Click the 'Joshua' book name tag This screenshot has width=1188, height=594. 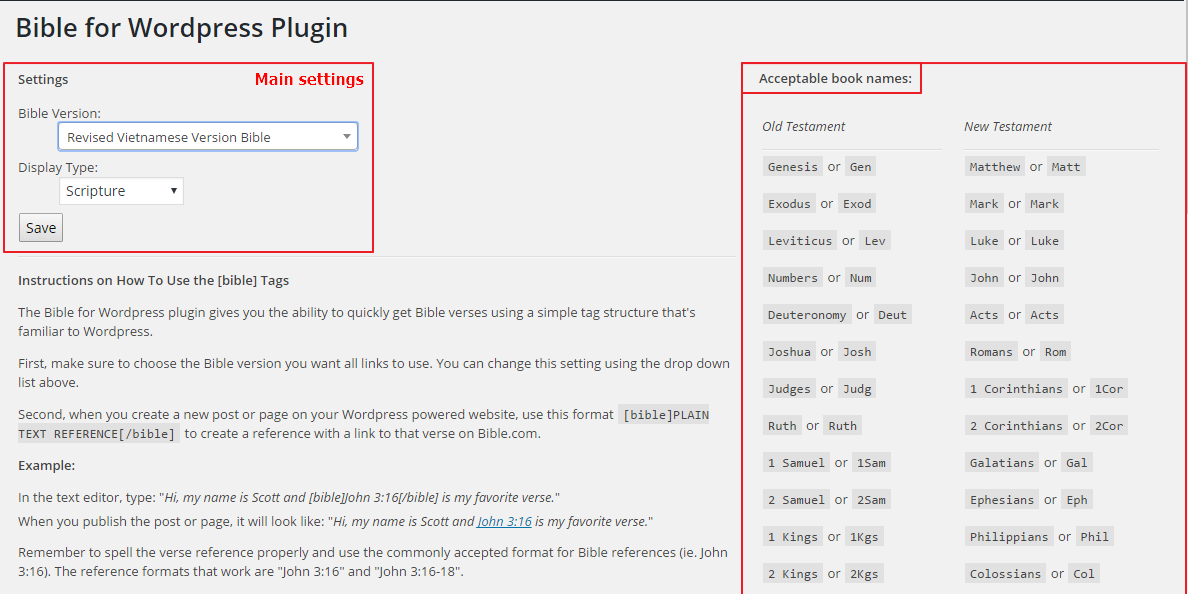pyautogui.click(x=789, y=352)
